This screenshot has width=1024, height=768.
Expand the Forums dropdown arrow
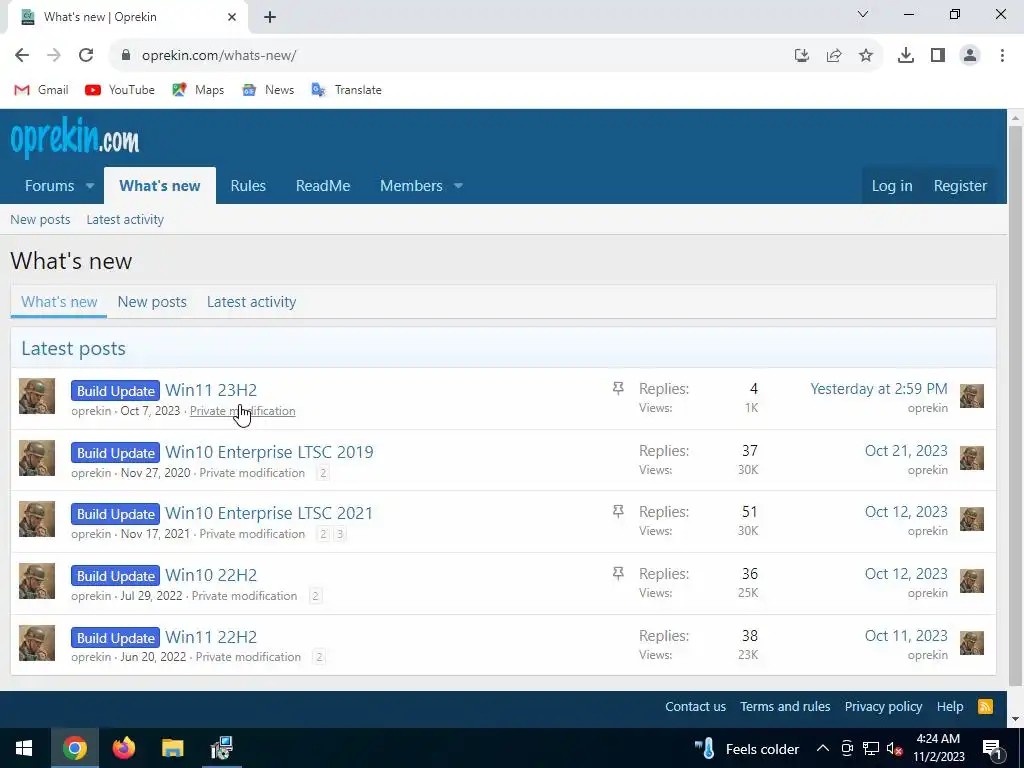(x=90, y=186)
